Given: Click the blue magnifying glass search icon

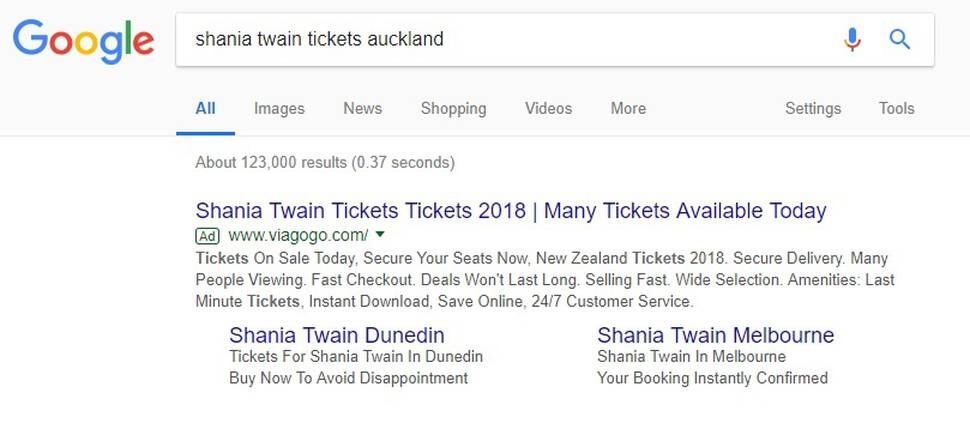Looking at the screenshot, I should pos(899,40).
